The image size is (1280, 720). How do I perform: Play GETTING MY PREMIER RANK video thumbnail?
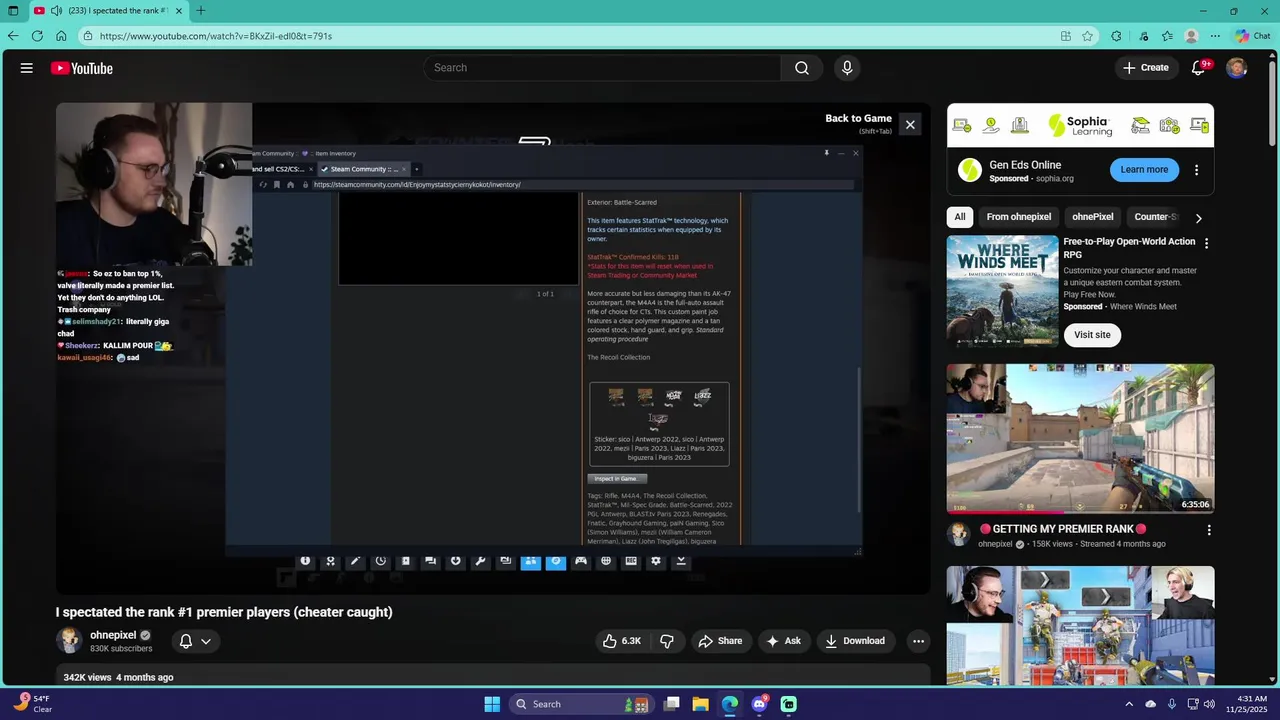click(x=1081, y=439)
